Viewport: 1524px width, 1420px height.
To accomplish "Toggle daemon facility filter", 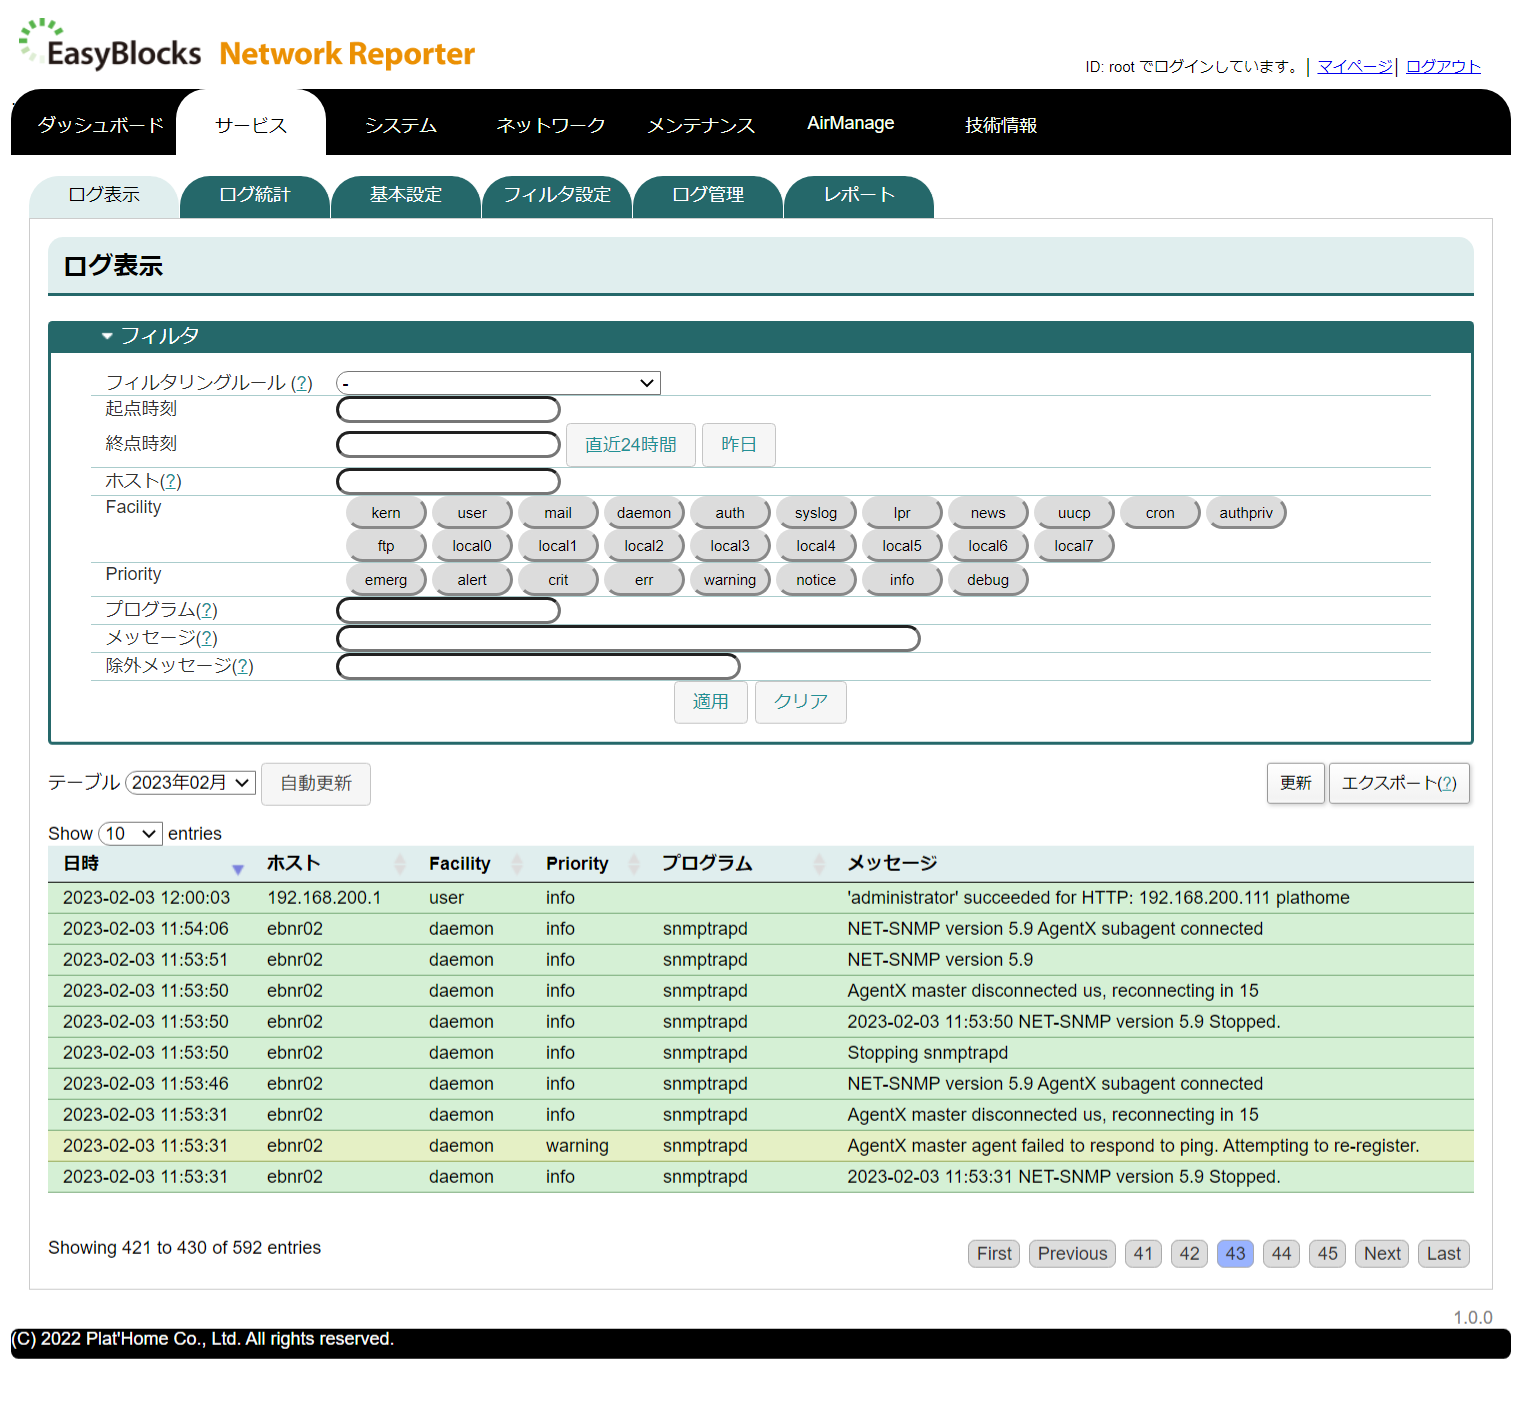I will click(x=644, y=513).
